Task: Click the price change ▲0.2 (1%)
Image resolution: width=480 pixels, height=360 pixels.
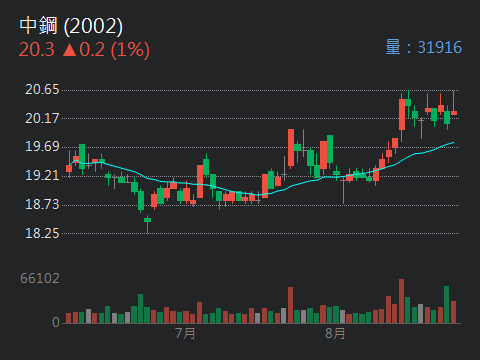Action: (106, 50)
